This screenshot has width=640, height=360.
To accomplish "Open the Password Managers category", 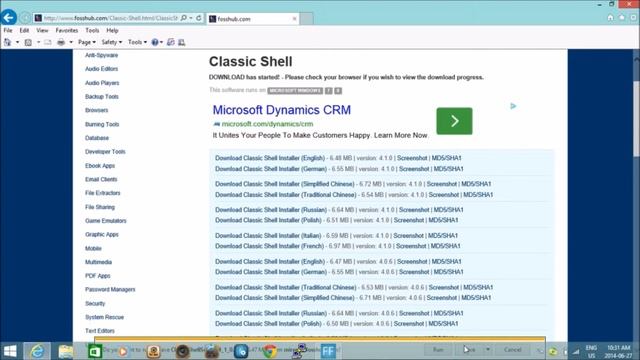I will [x=110, y=289].
